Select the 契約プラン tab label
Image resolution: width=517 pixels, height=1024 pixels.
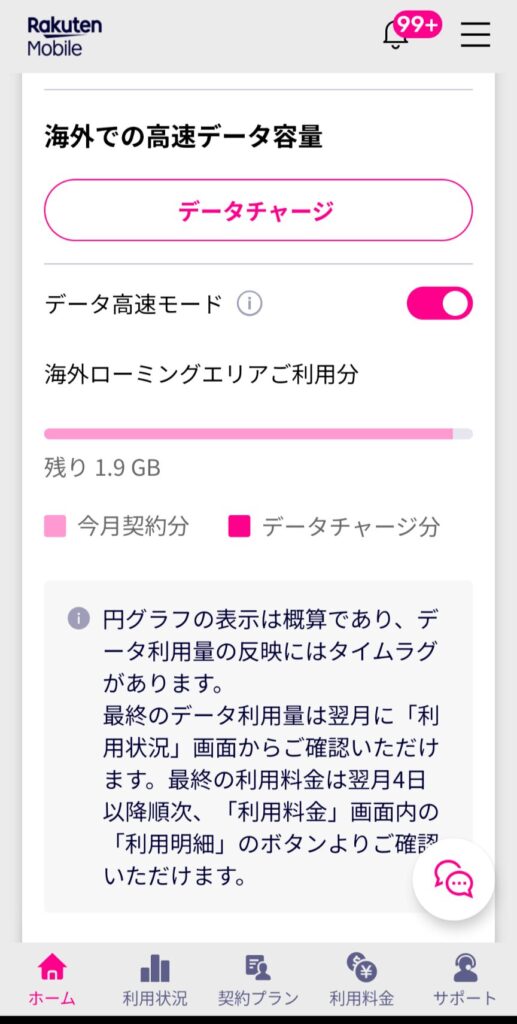pyautogui.click(x=258, y=999)
